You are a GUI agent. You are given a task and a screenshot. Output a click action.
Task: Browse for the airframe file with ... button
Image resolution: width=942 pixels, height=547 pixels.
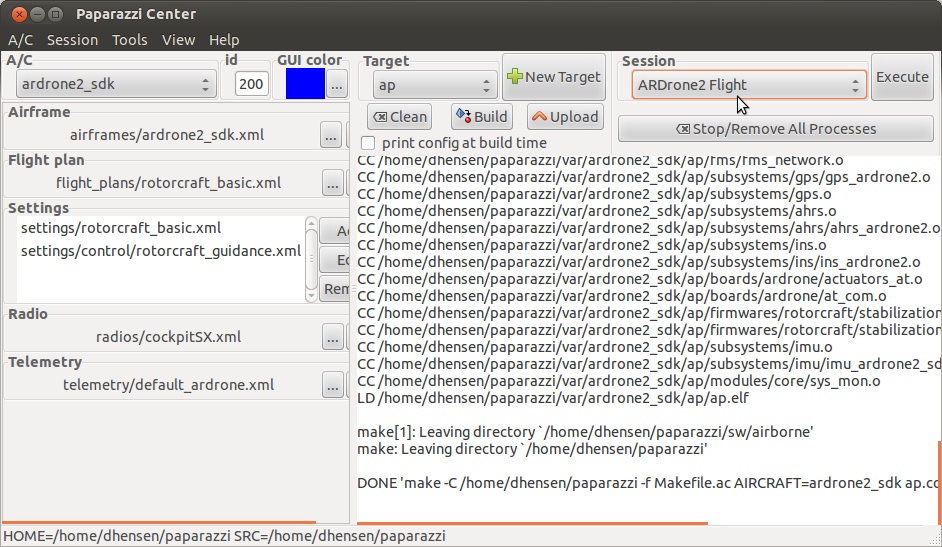[330, 135]
